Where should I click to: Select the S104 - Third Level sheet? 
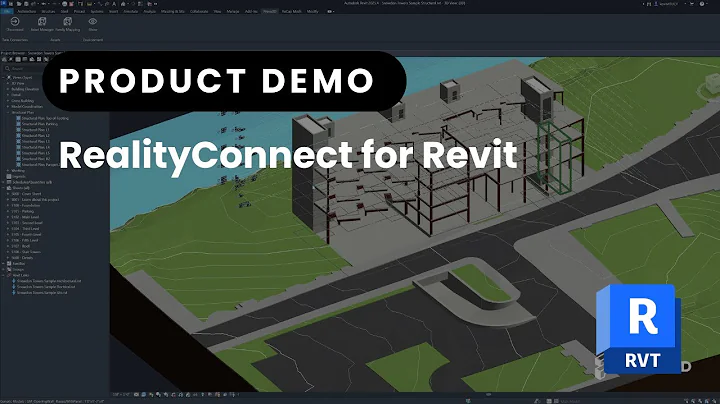pos(25,229)
